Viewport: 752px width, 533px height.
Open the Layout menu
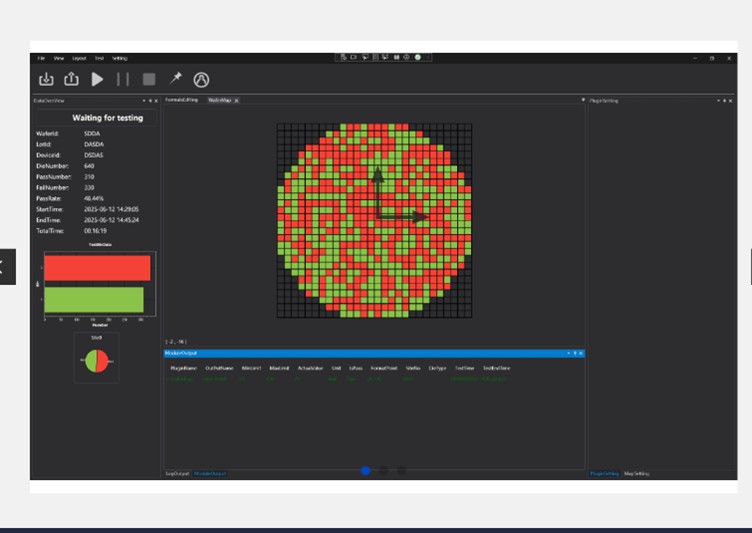tap(79, 58)
